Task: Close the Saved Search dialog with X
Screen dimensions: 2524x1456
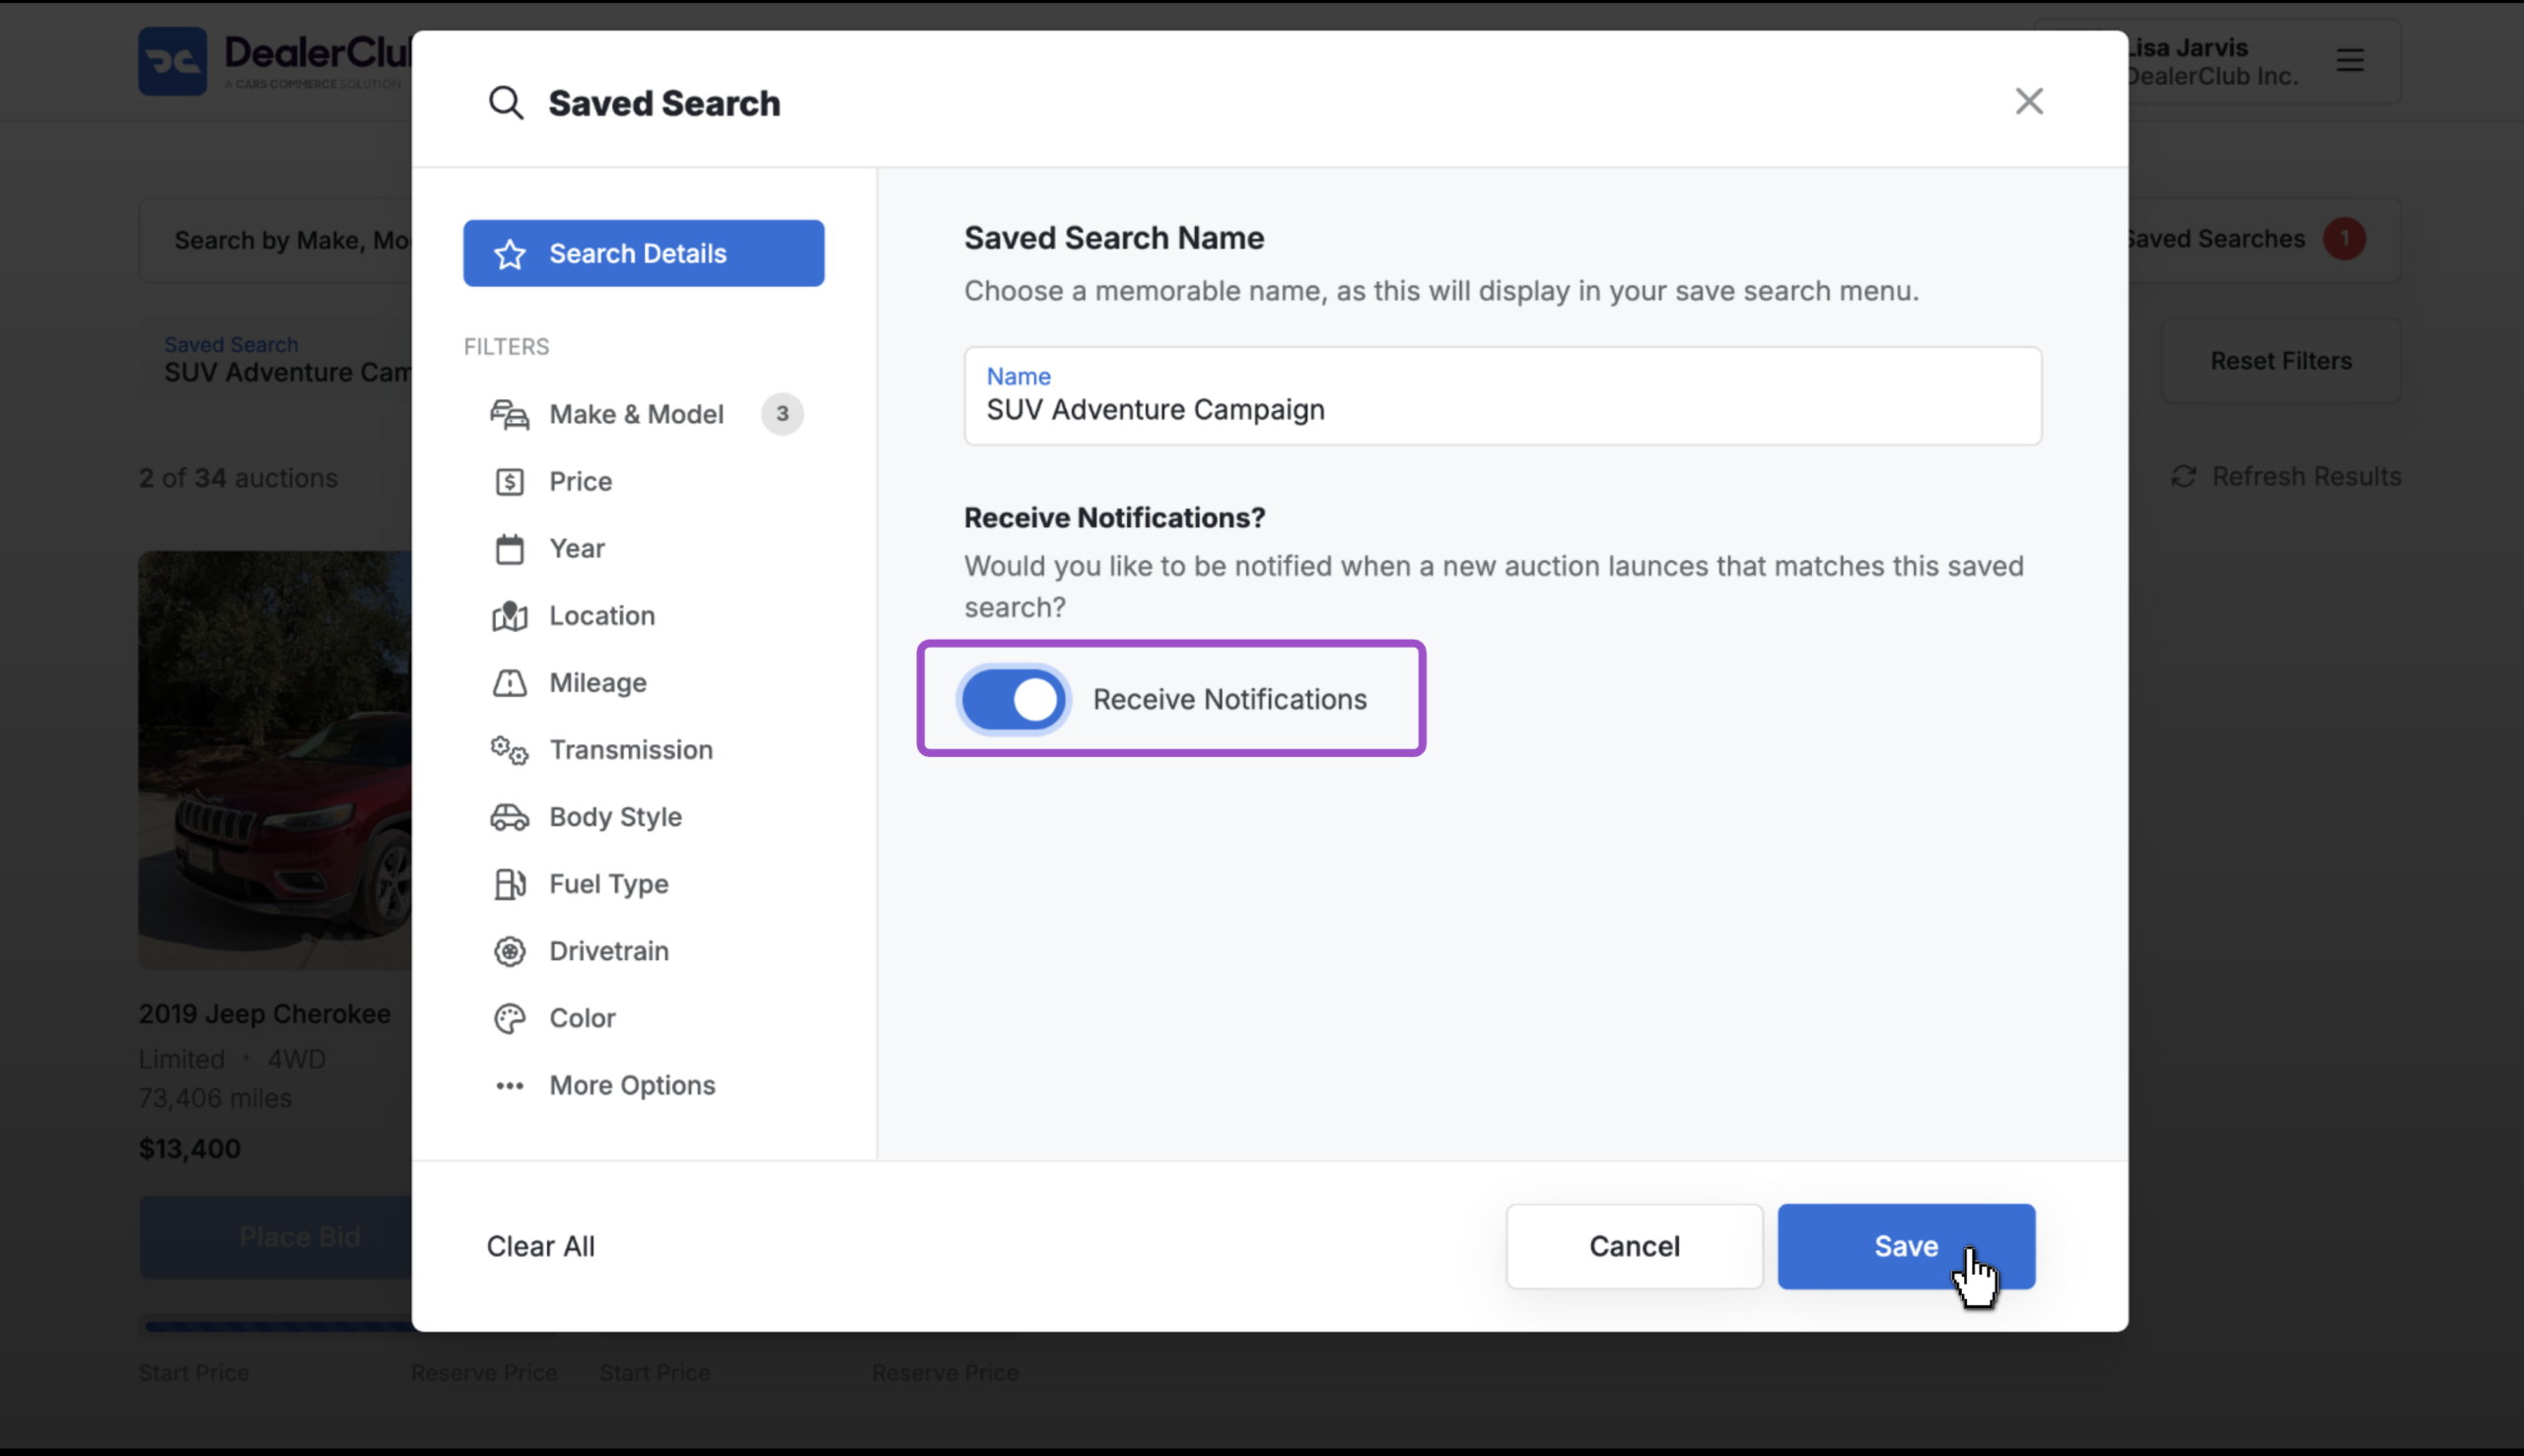Action: tap(2029, 101)
